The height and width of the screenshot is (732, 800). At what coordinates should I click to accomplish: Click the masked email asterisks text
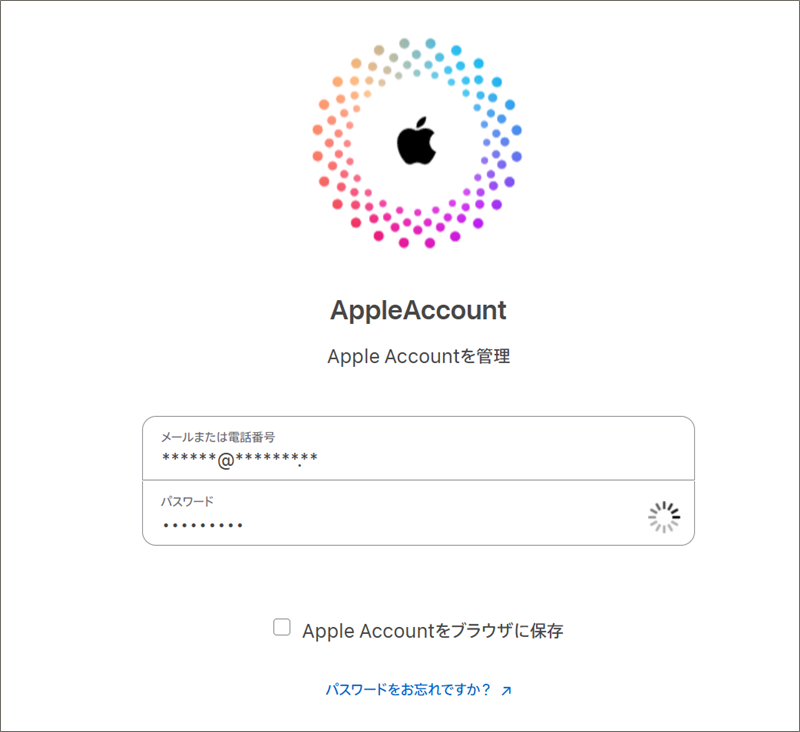point(240,459)
